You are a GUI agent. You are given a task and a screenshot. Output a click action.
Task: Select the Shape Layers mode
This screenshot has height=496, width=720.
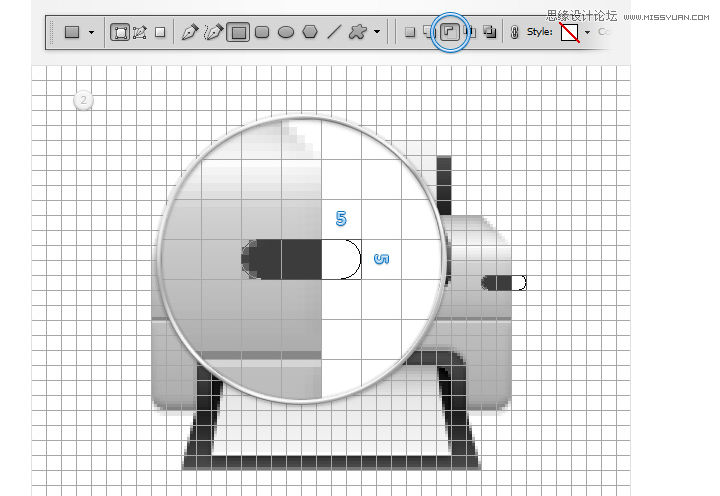pyautogui.click(x=119, y=32)
